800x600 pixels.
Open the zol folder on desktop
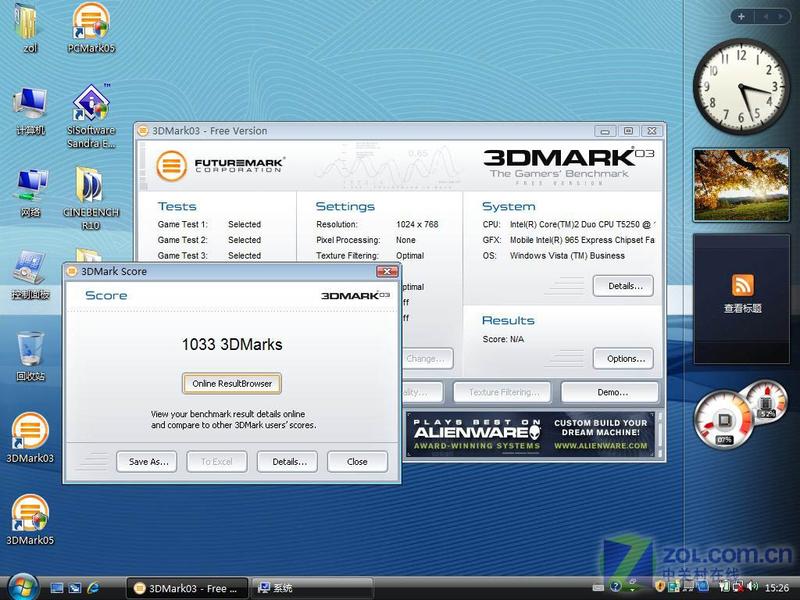[29, 27]
